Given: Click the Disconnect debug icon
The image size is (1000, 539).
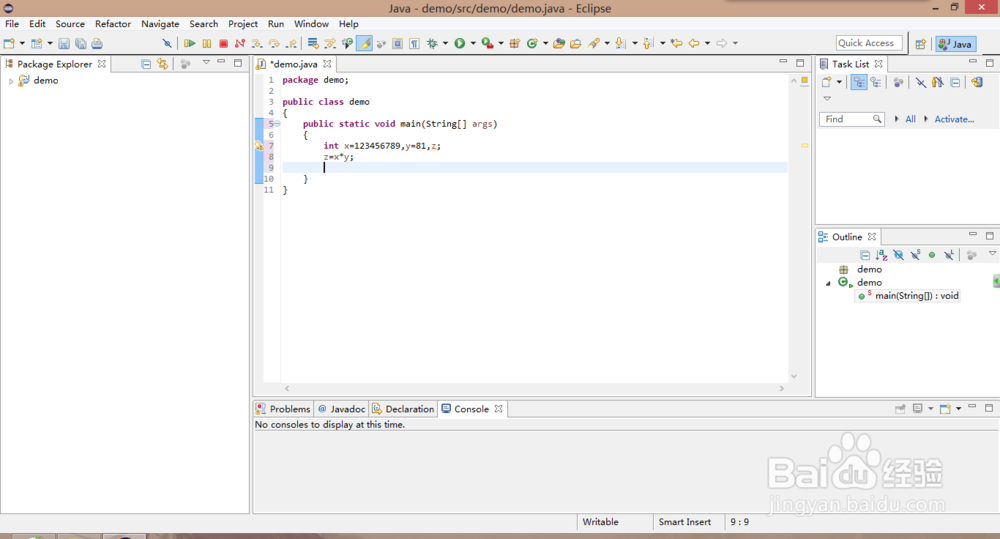Looking at the screenshot, I should [x=240, y=43].
